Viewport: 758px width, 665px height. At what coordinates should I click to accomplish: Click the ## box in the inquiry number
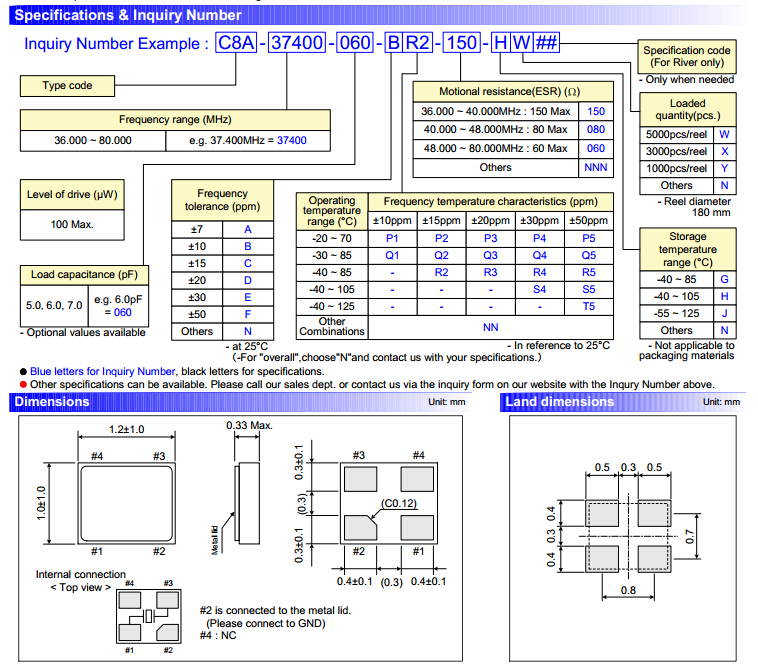point(547,44)
